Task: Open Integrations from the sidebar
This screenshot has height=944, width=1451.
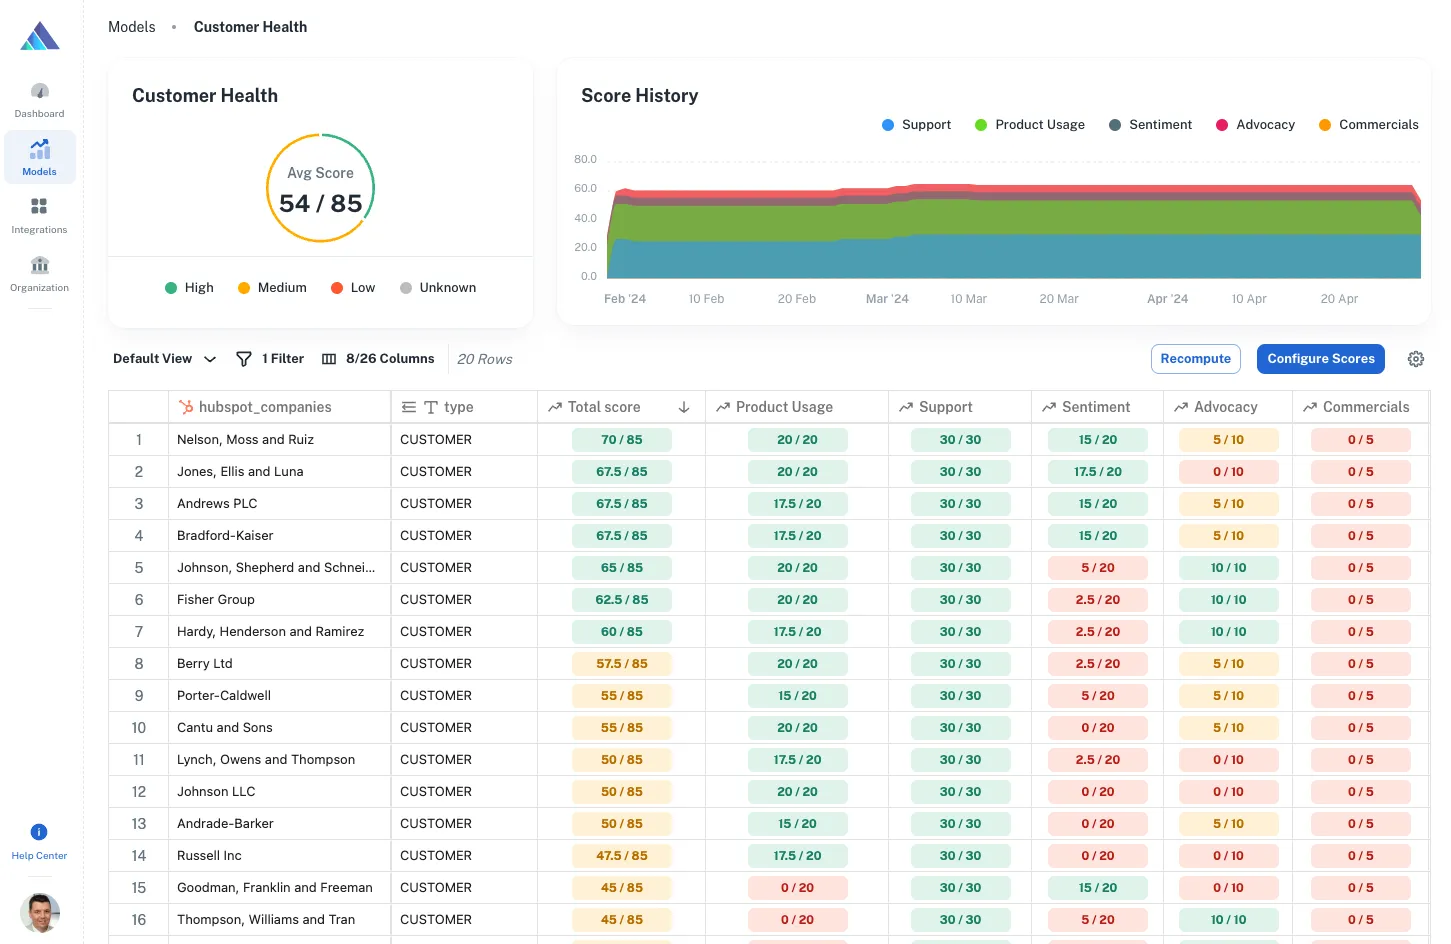Action: 39,207
